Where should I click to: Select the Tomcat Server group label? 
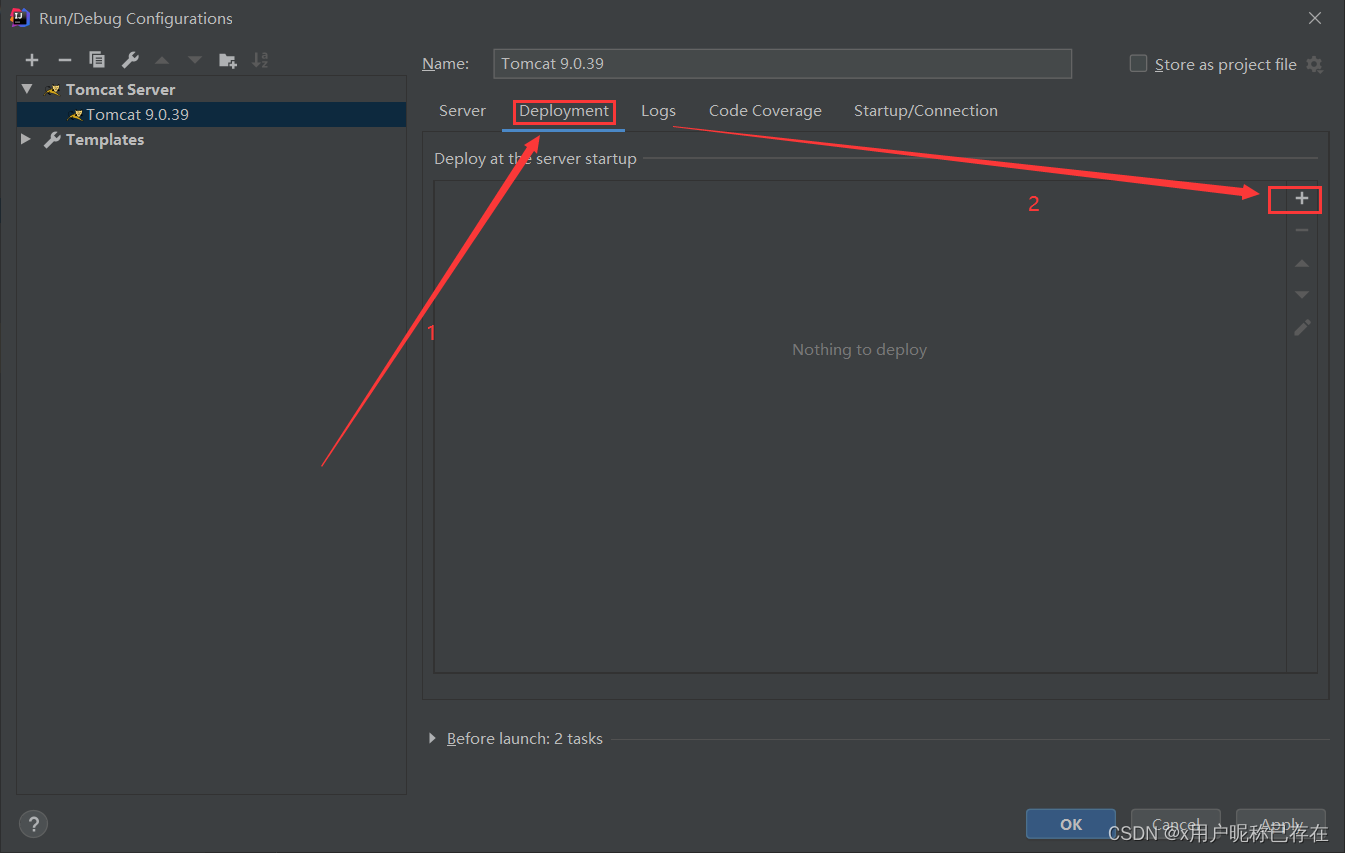point(120,89)
